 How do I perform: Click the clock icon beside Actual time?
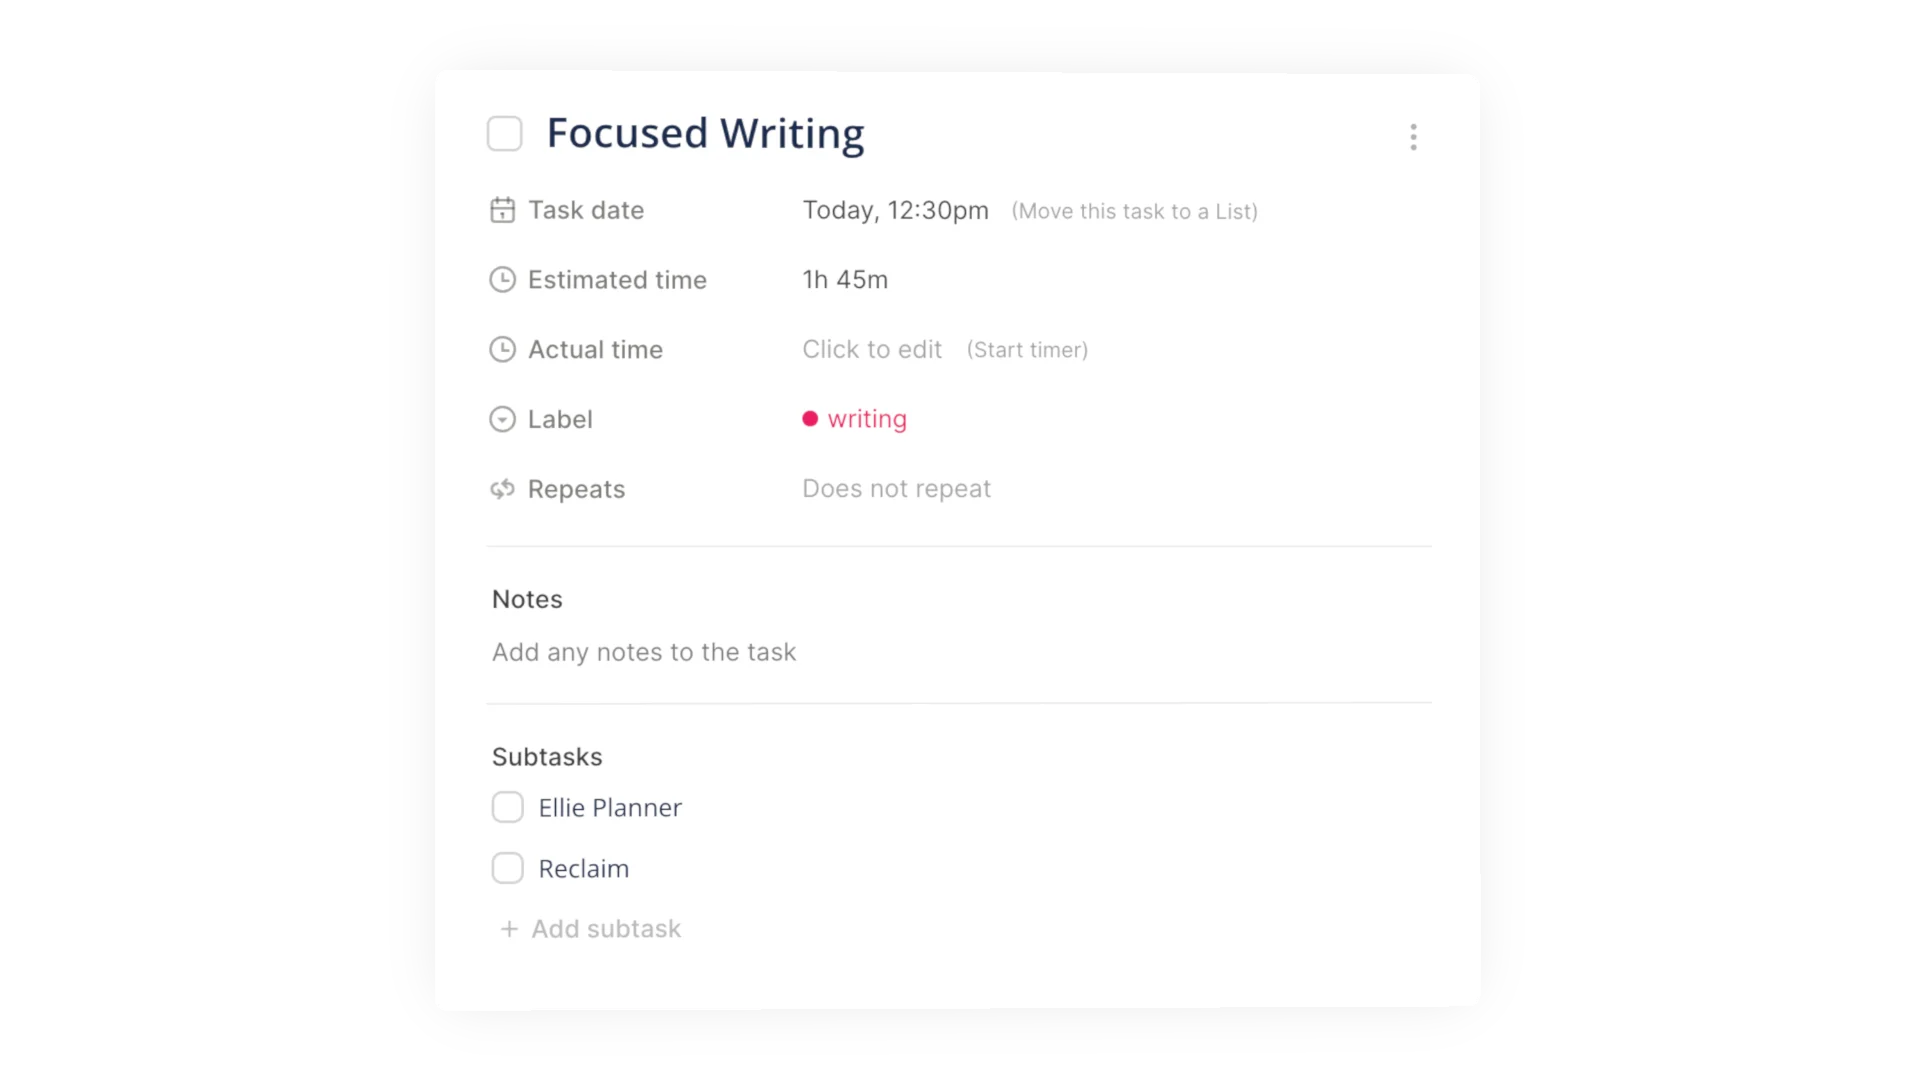tap(503, 349)
